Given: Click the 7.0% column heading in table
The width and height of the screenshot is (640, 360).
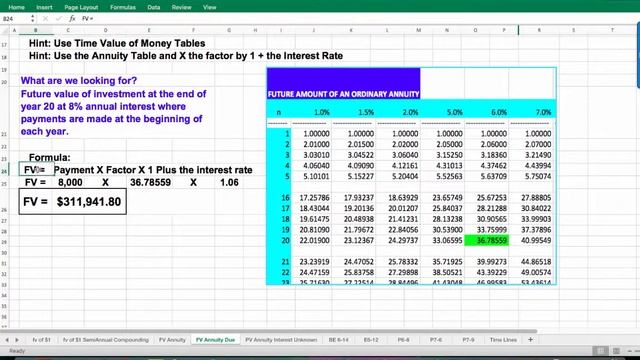Looking at the screenshot, I should click(x=543, y=112).
